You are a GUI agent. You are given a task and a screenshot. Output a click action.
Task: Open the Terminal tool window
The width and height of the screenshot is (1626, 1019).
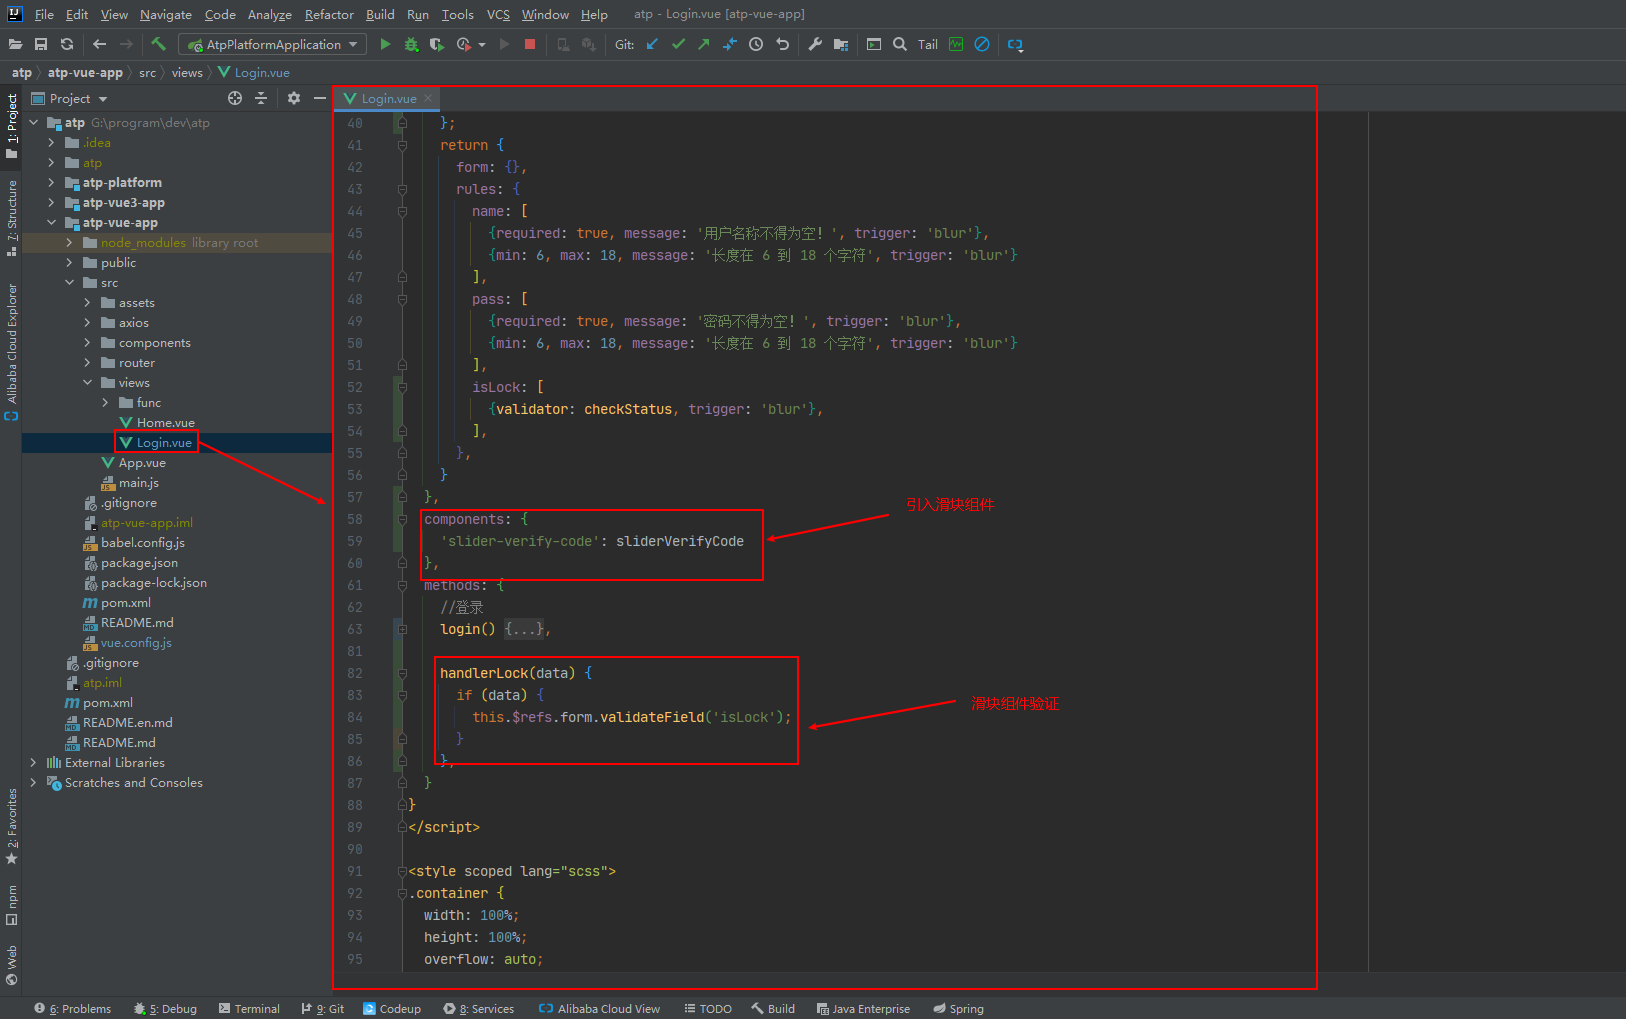249,1008
